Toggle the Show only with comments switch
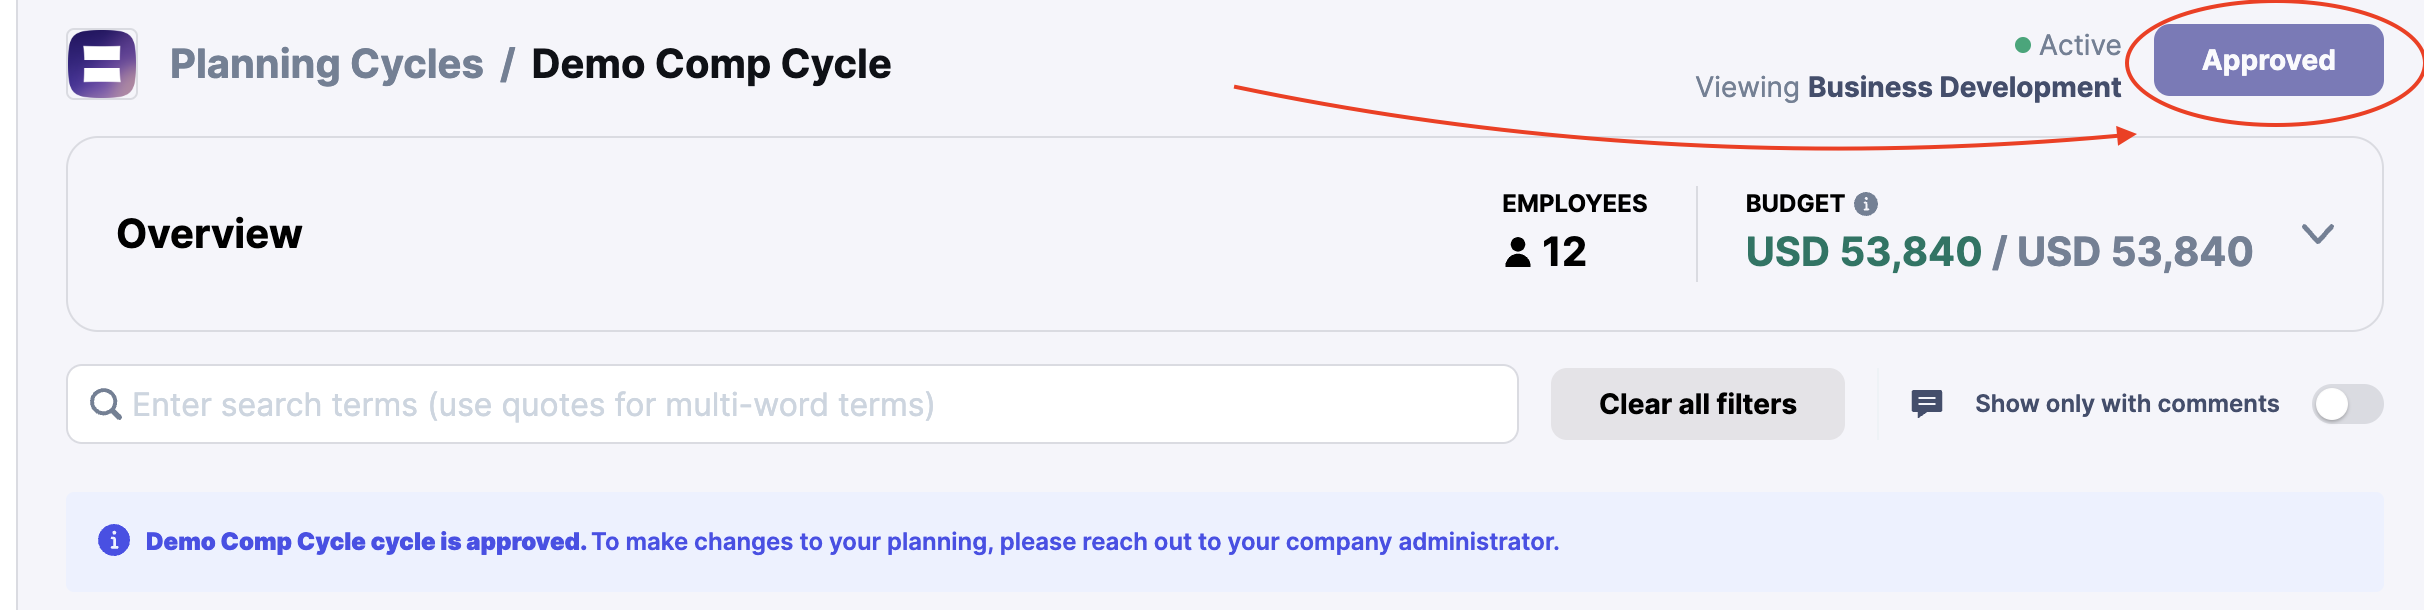The width and height of the screenshot is (2424, 610). 2347,404
